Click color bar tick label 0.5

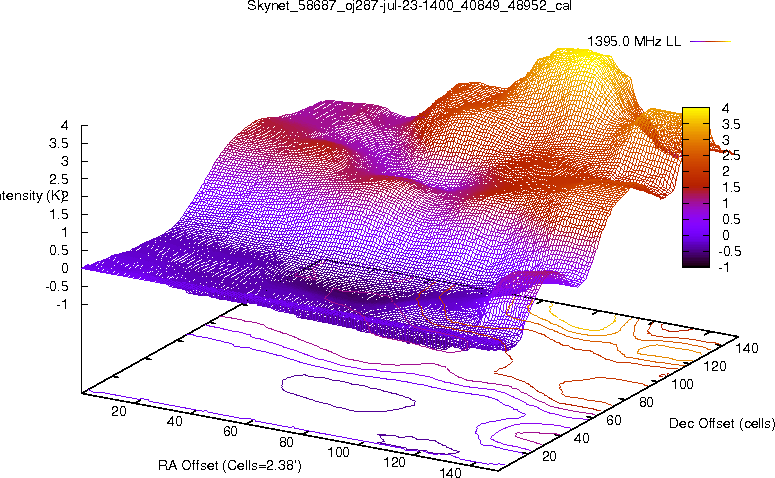tap(731, 219)
